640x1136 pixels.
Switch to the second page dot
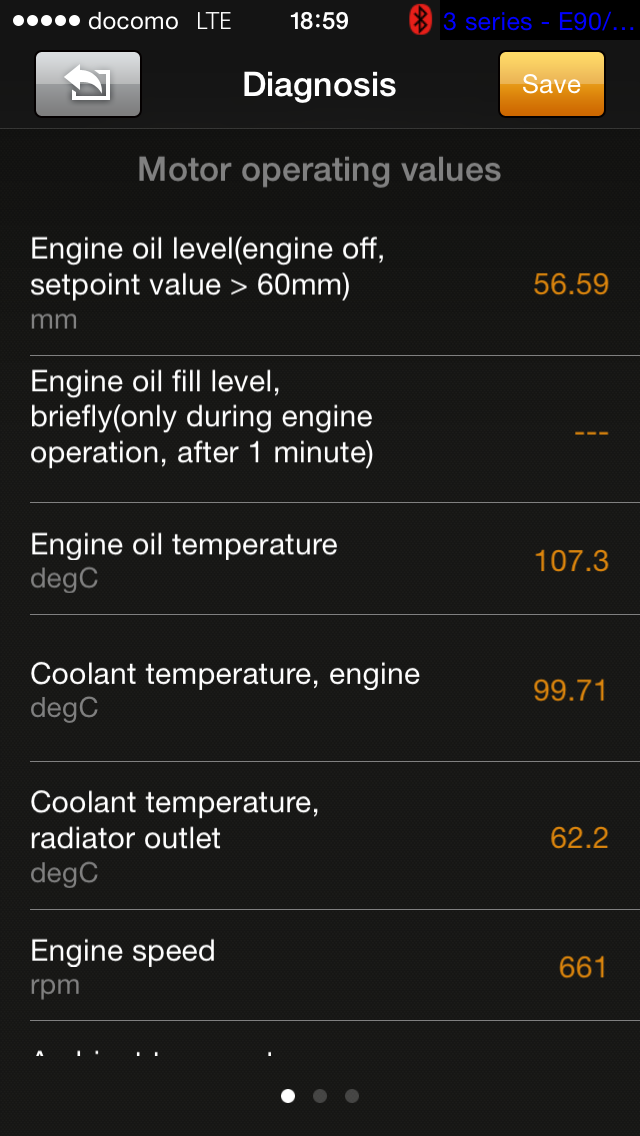(320, 1096)
